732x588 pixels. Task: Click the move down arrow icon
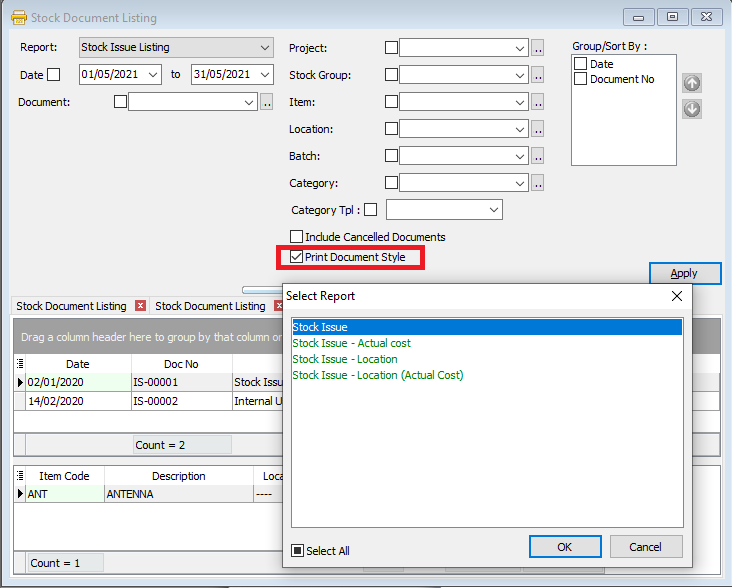click(692, 108)
